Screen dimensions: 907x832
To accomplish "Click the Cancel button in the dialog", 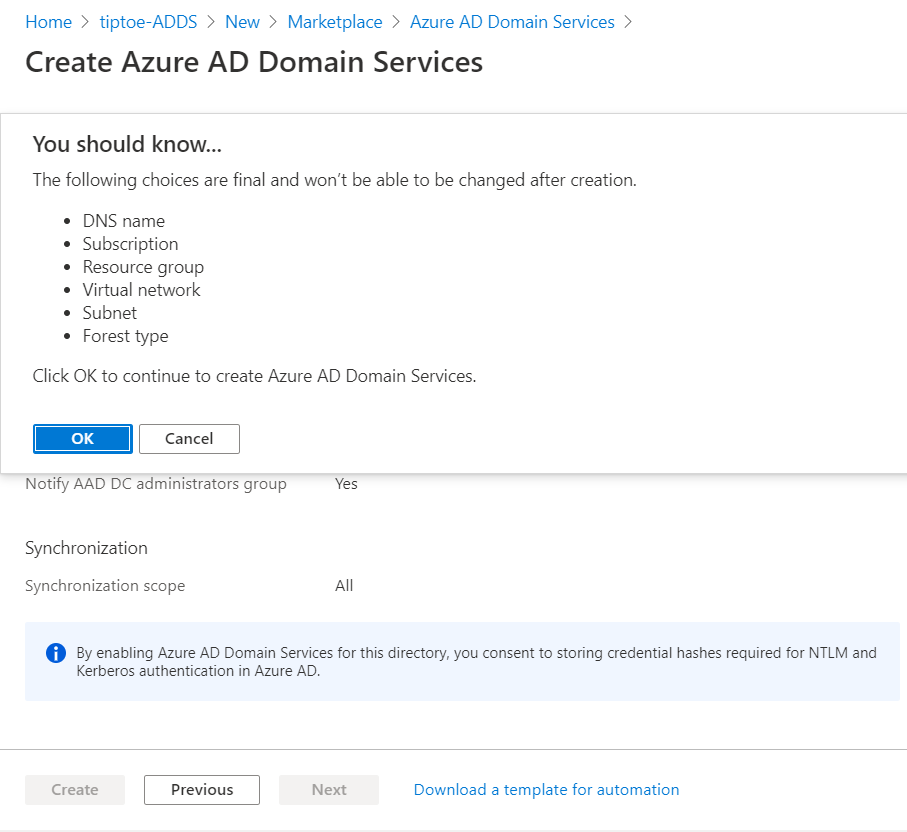I will 189,439.
